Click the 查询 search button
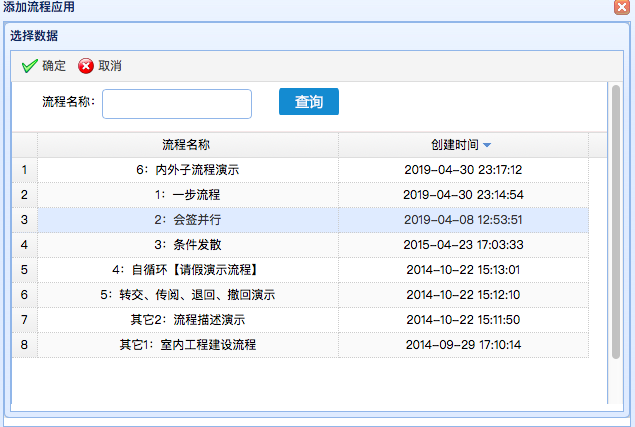The height and width of the screenshot is (427, 635). 309,102
